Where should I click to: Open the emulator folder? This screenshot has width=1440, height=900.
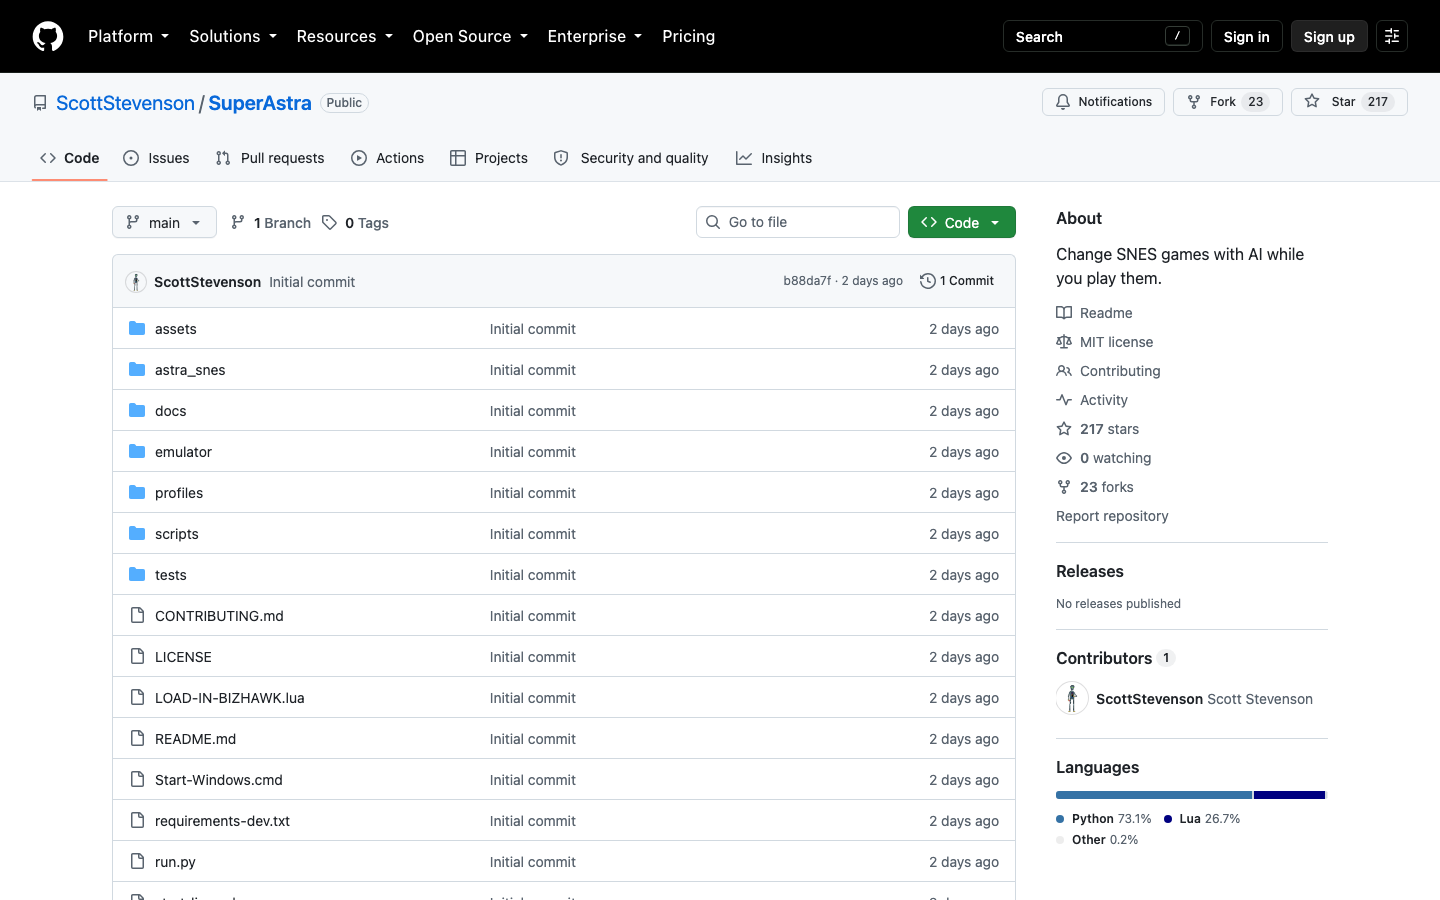coord(183,452)
